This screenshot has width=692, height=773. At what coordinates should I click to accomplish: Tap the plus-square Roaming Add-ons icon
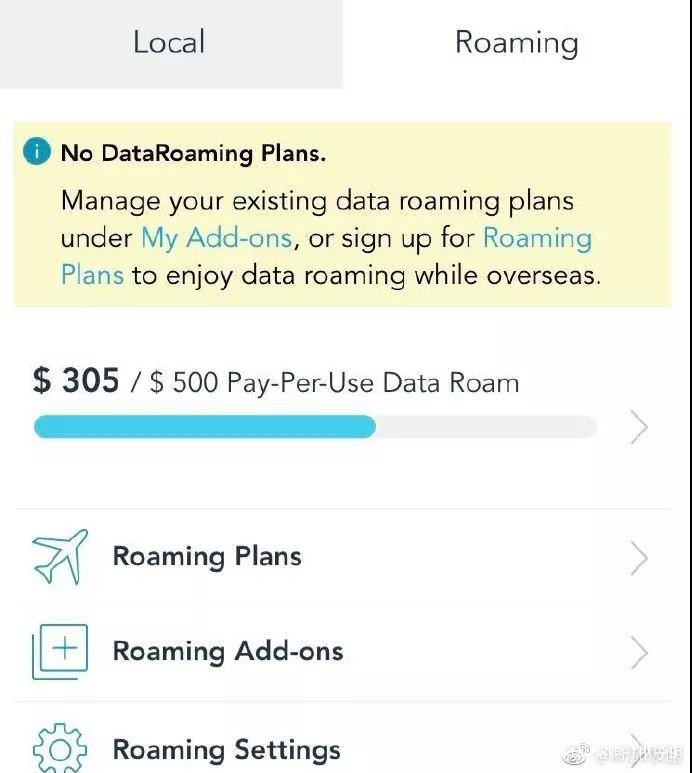[x=59, y=651]
